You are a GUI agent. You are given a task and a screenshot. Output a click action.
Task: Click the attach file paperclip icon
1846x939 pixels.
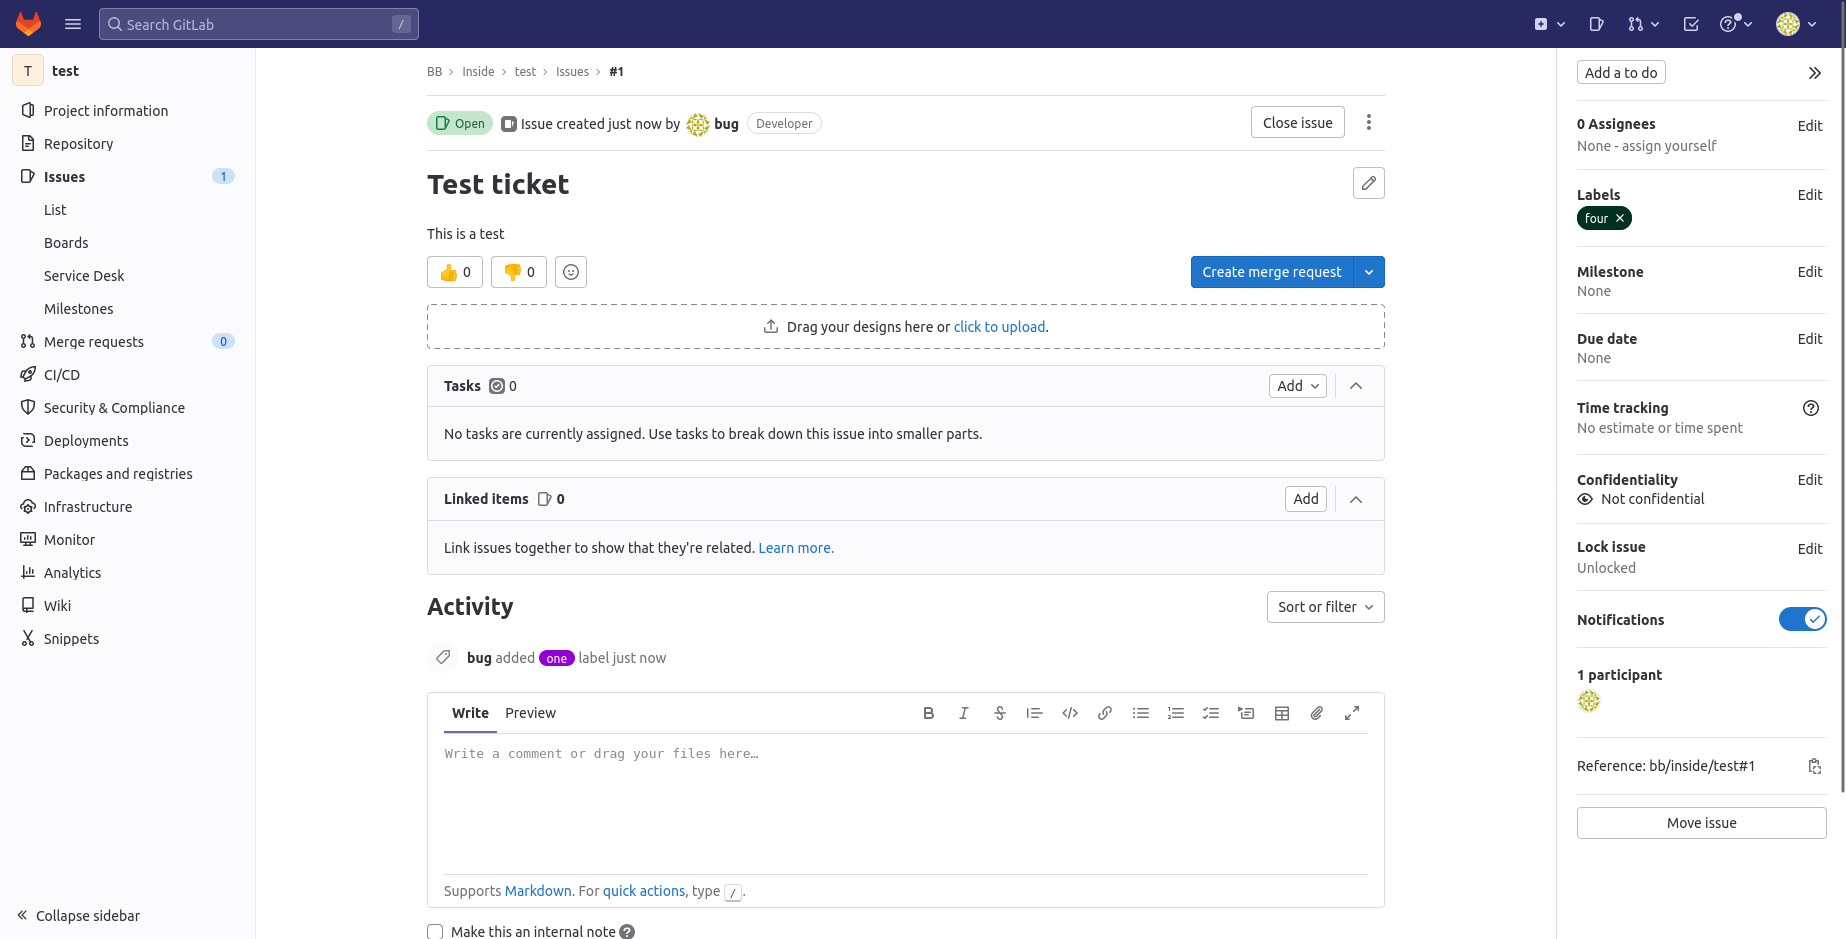point(1317,713)
